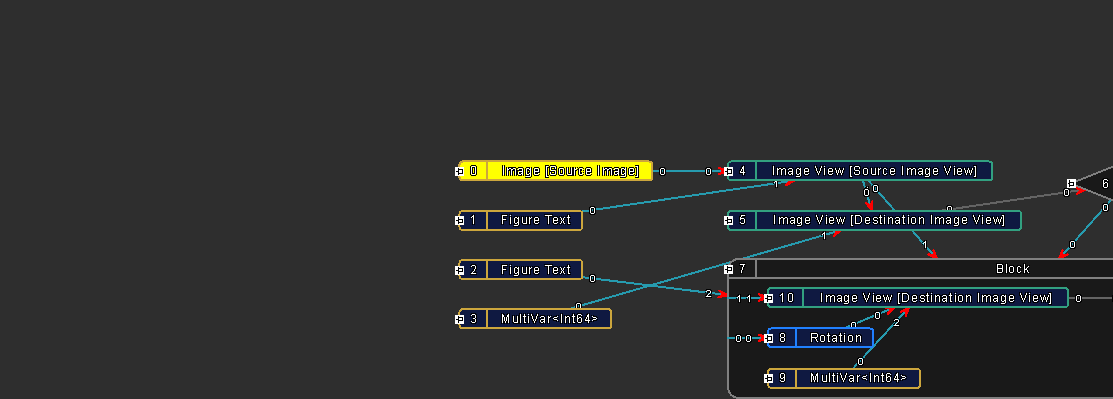
Task: Collapse the node 7 Block expander
Action: [x=728, y=270]
